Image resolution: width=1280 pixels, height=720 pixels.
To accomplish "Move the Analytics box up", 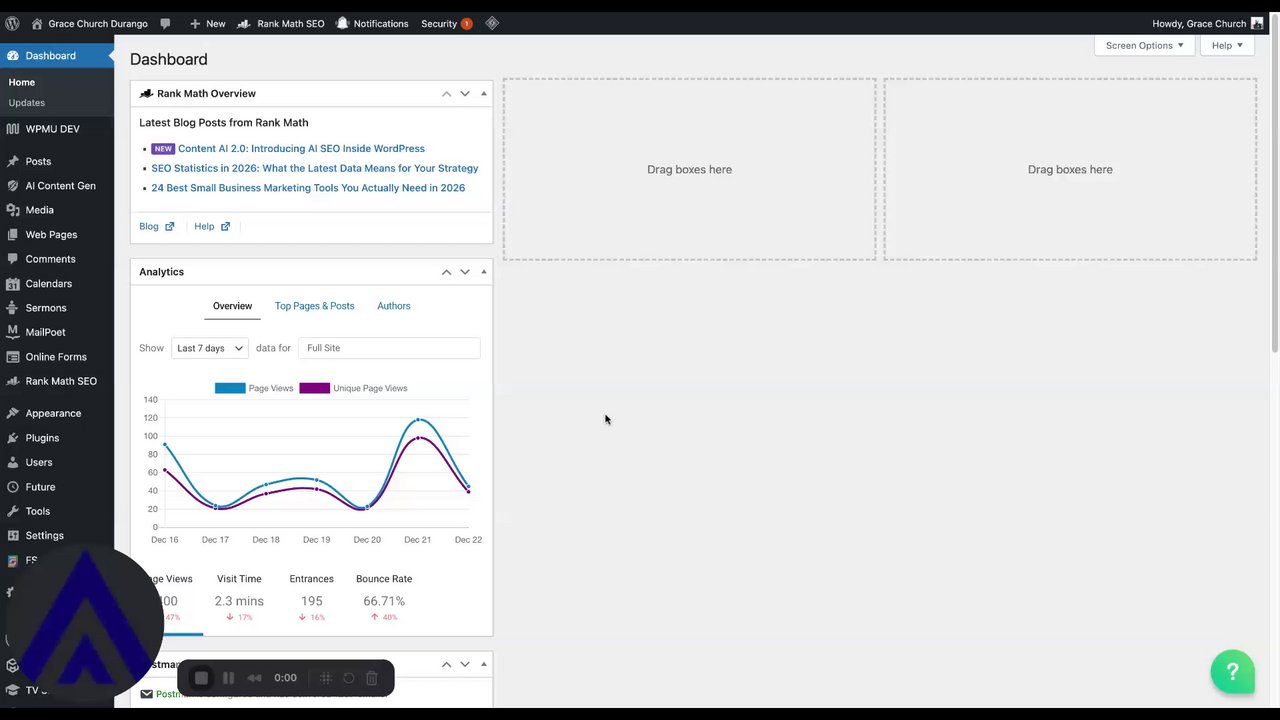I will point(446,272).
